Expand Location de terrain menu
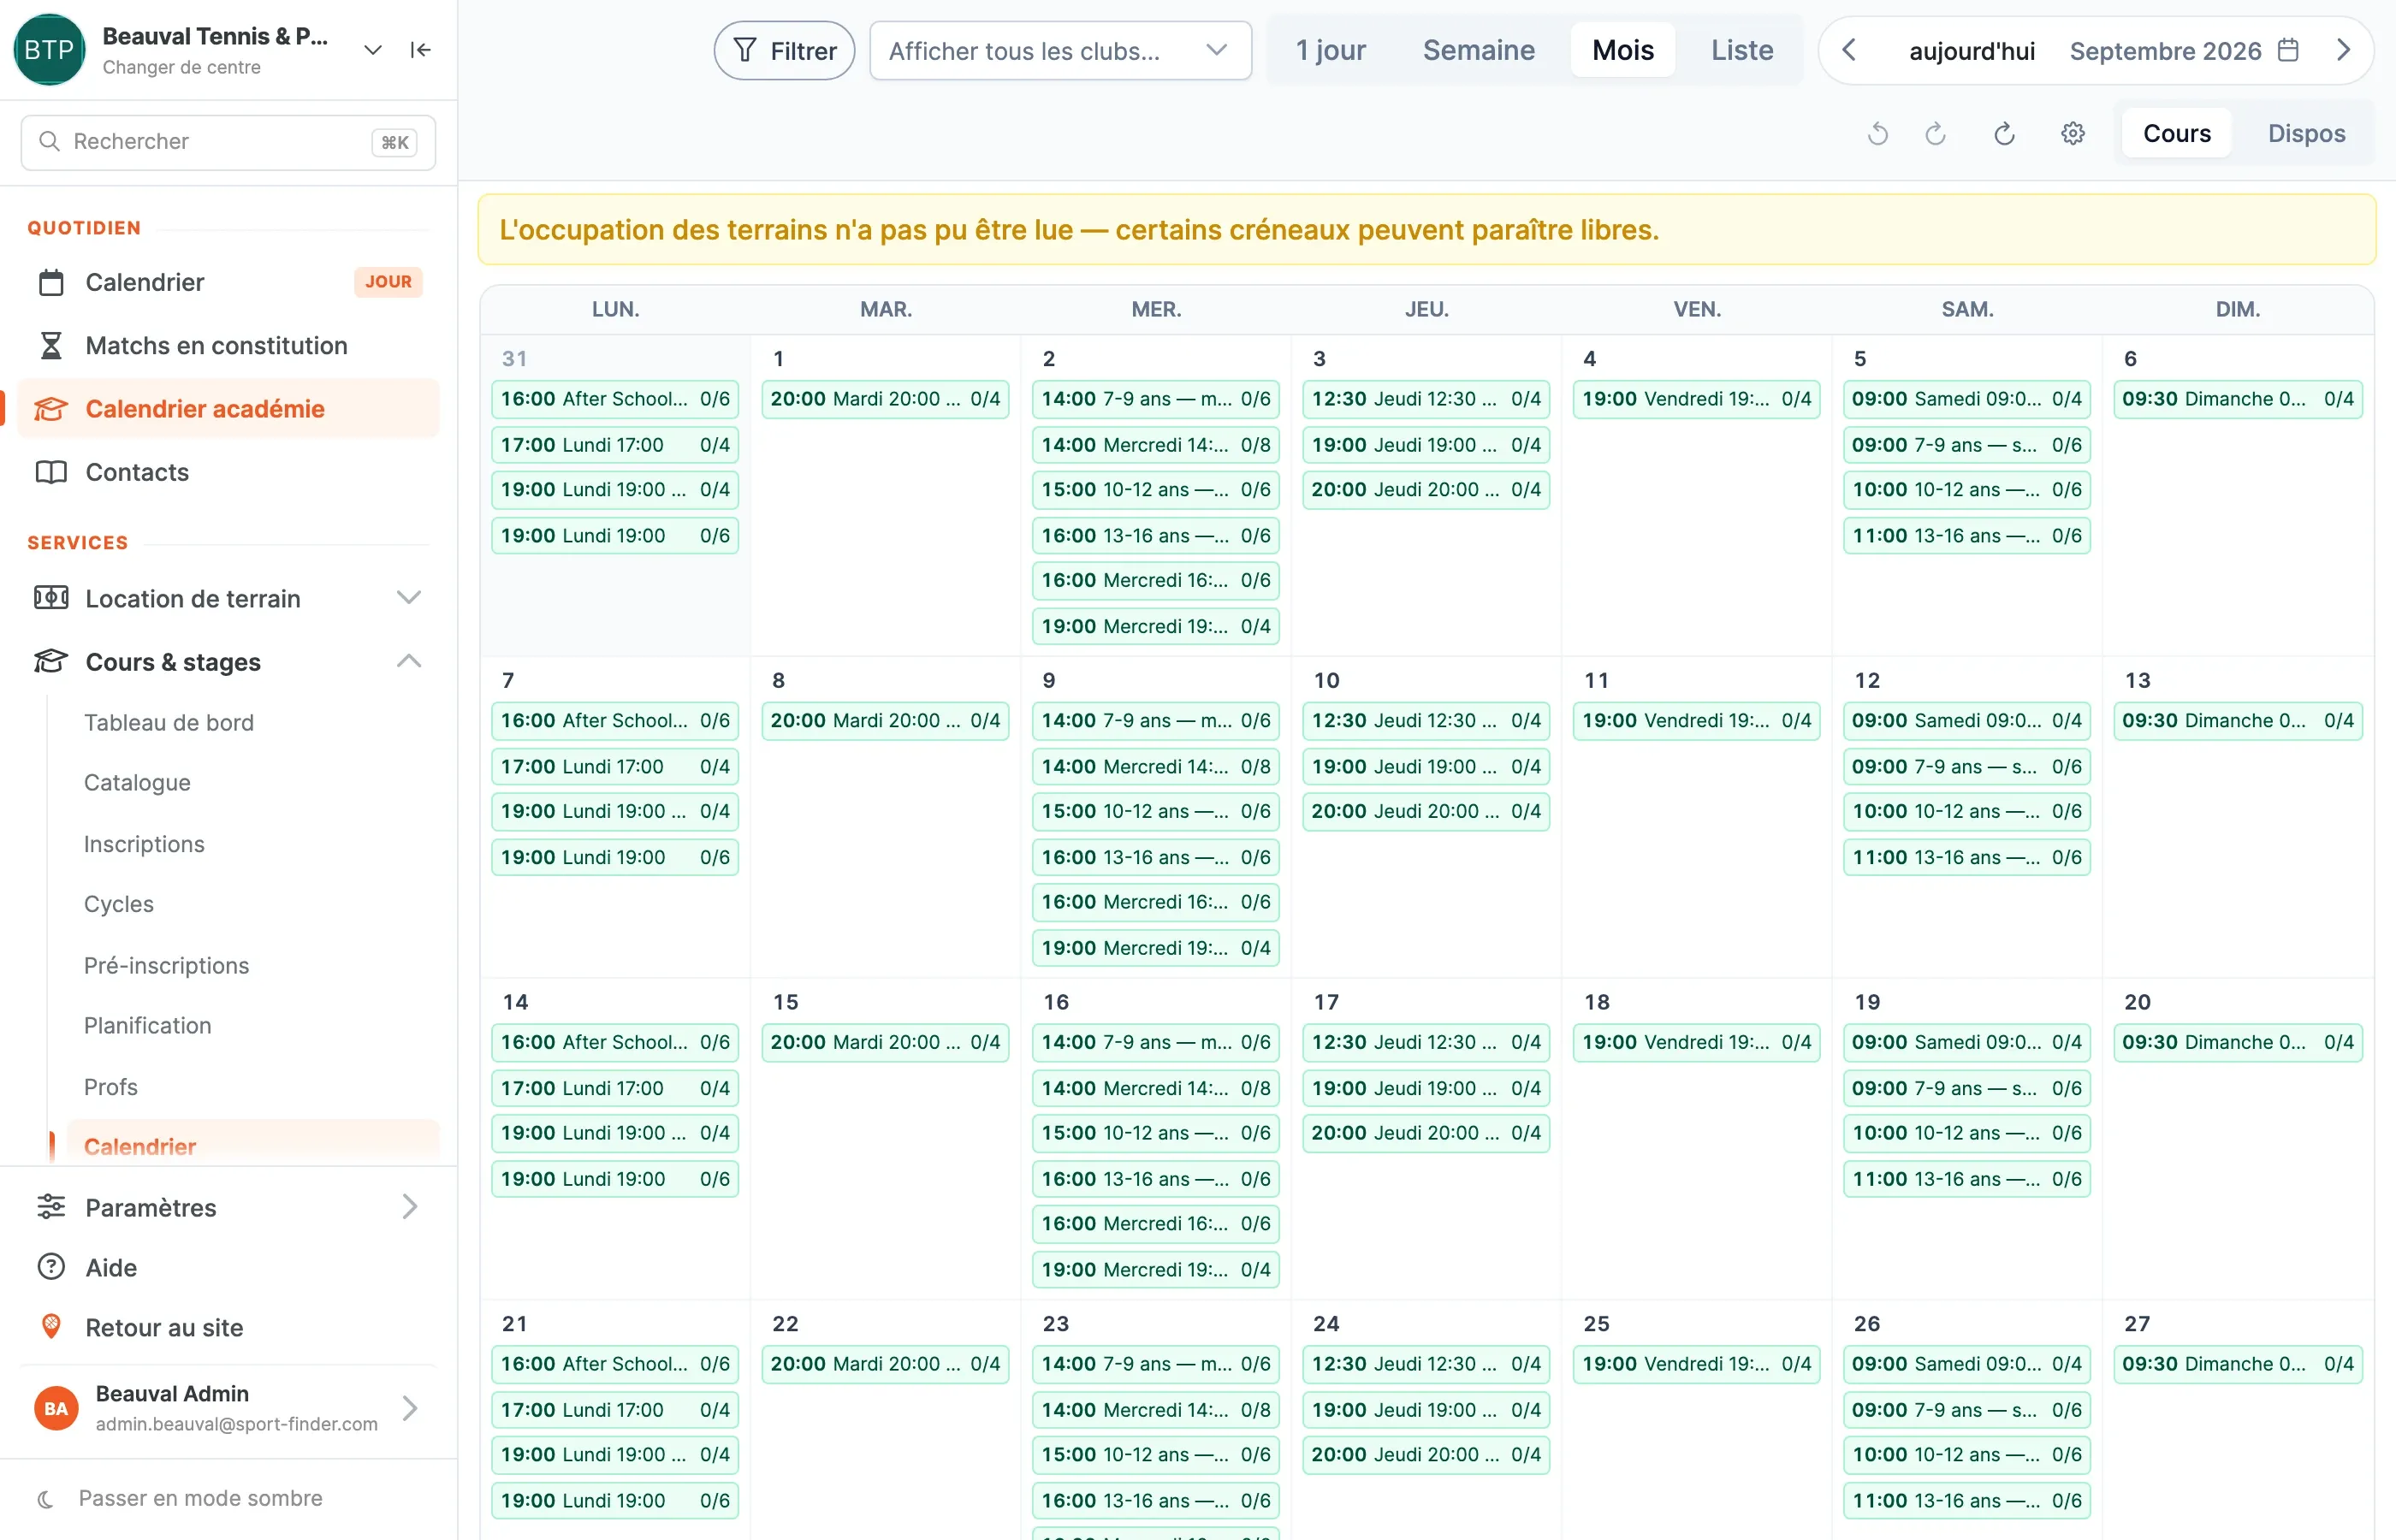The image size is (2396, 1540). point(228,598)
